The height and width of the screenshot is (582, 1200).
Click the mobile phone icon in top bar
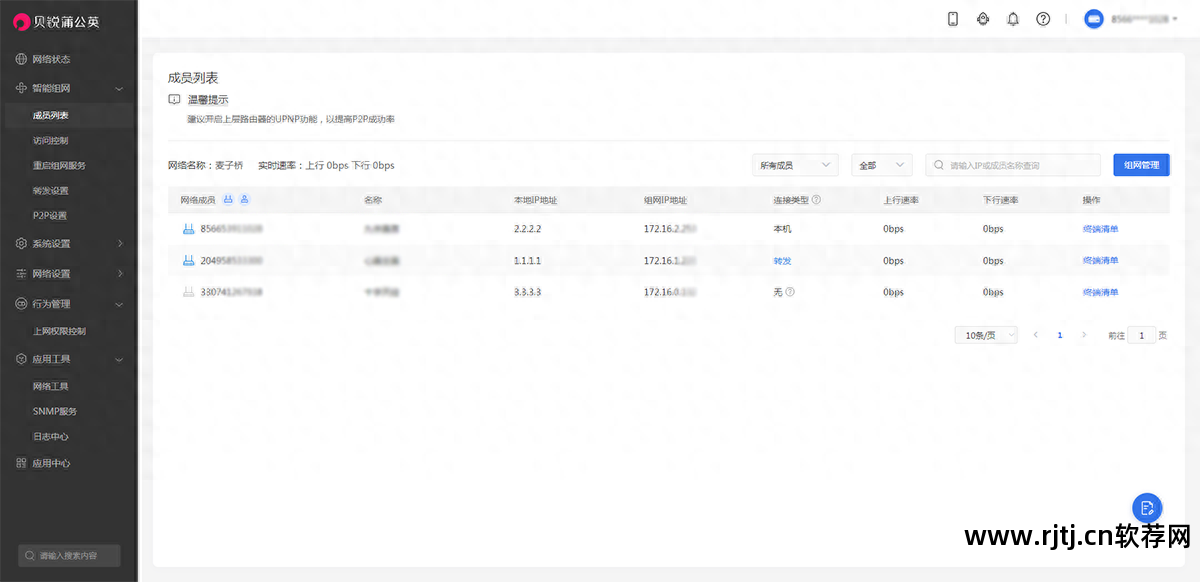pyautogui.click(x=953, y=19)
